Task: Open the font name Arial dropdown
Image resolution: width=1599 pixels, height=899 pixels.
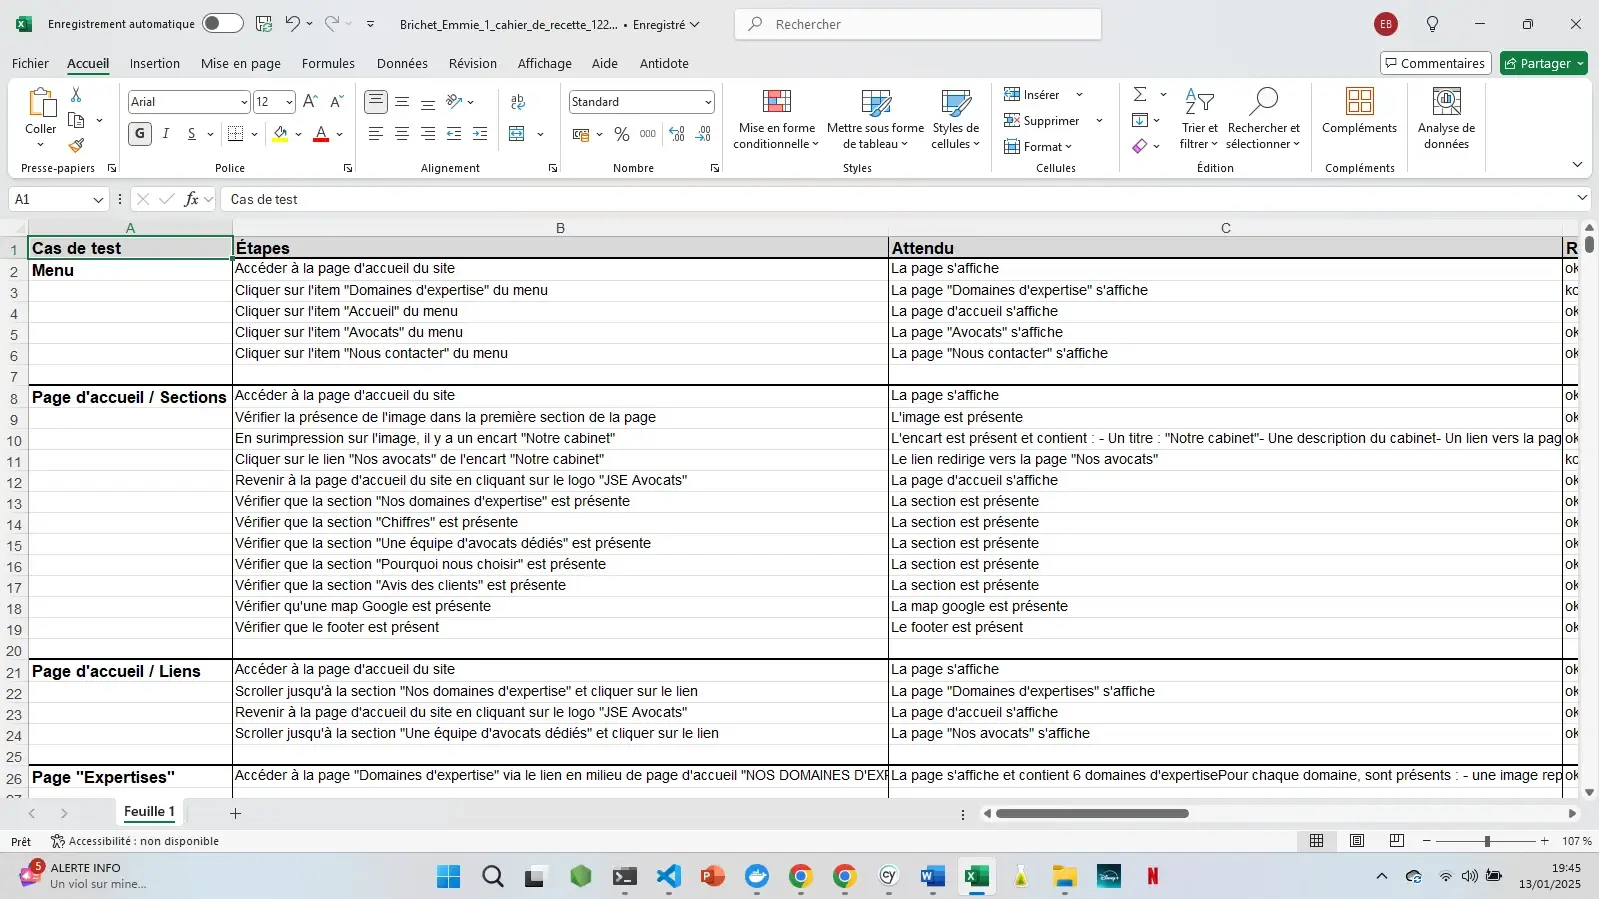Action: pos(243,102)
